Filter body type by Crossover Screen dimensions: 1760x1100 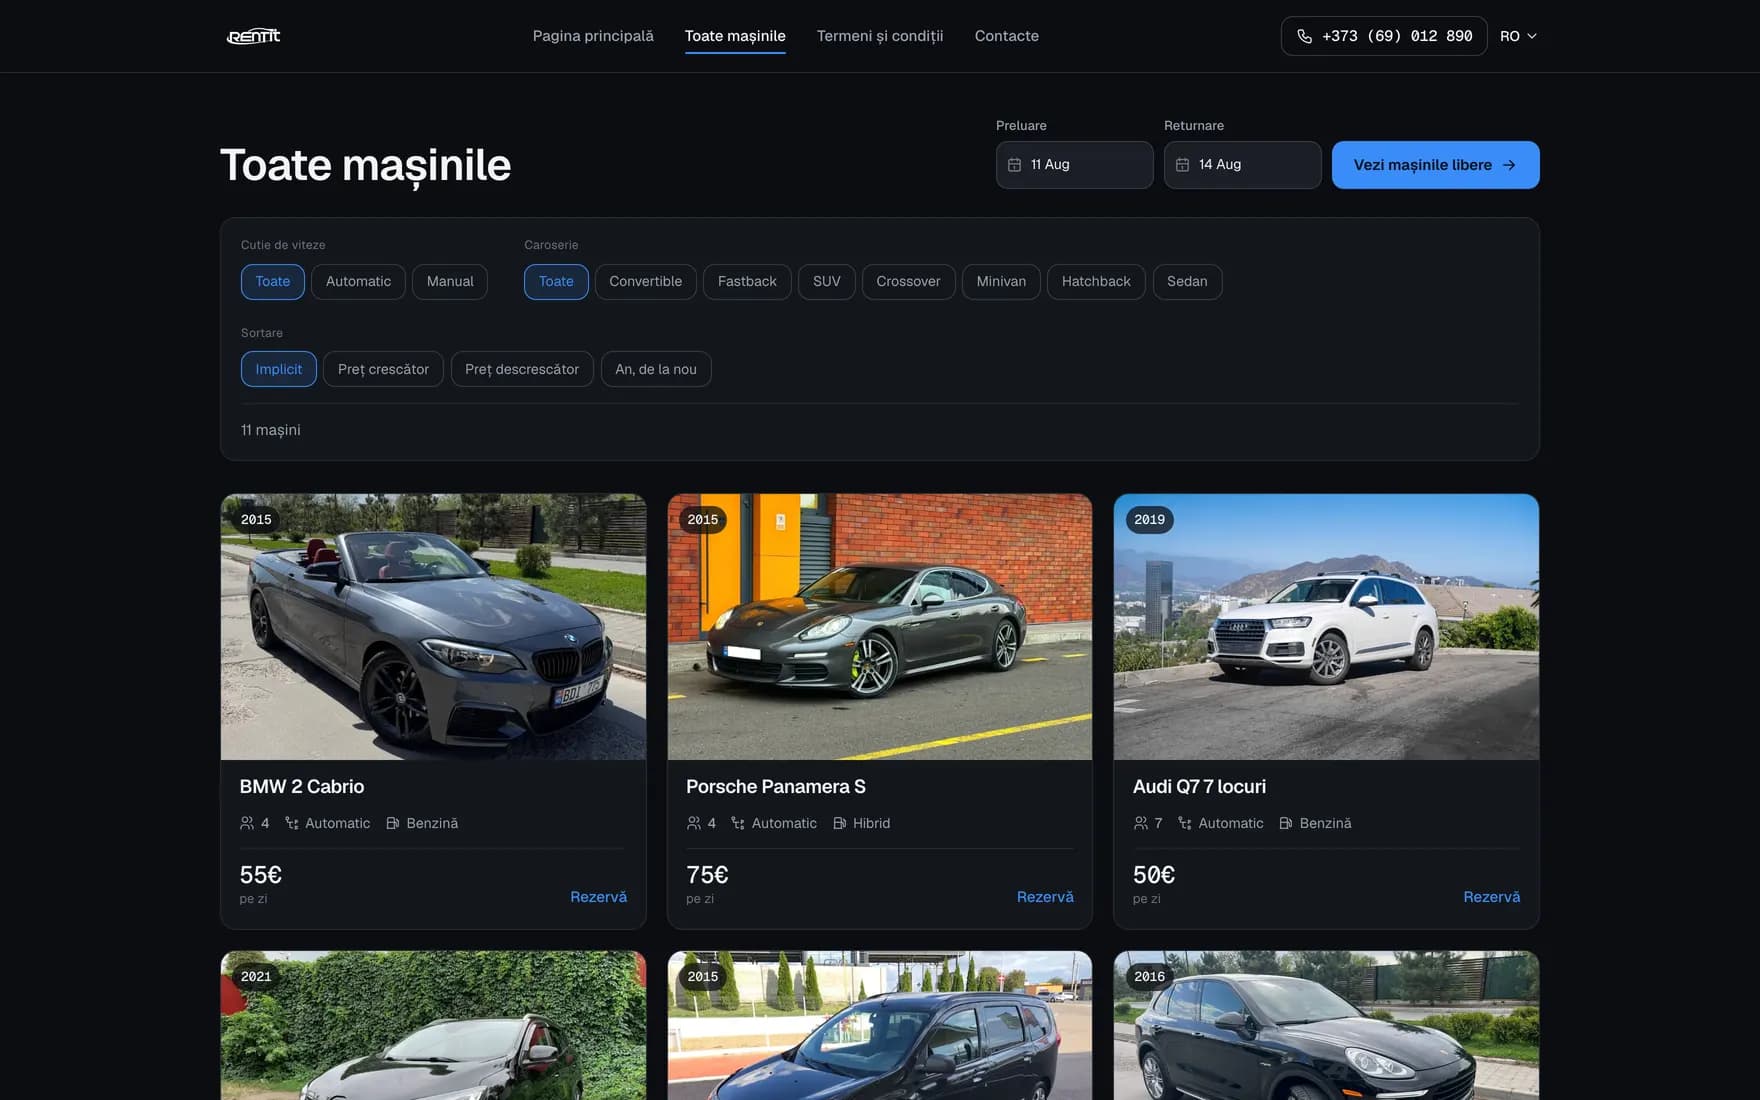pyautogui.click(x=909, y=282)
